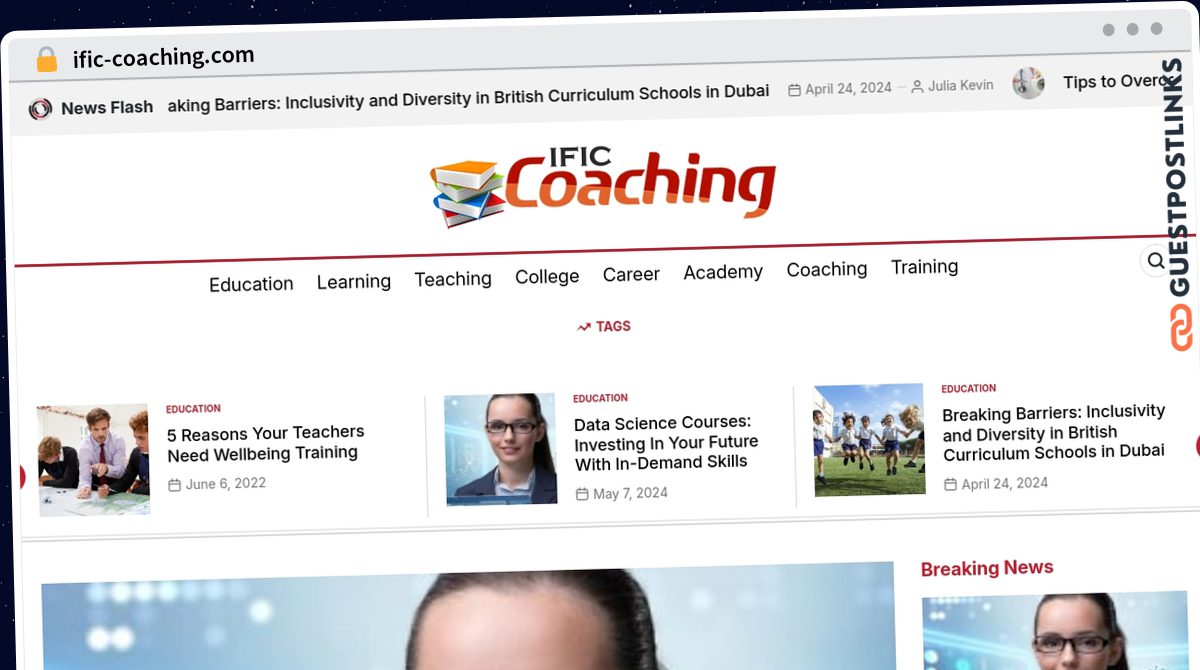Image resolution: width=1200 pixels, height=670 pixels.
Task: Navigate to the Career page
Action: 631,274
